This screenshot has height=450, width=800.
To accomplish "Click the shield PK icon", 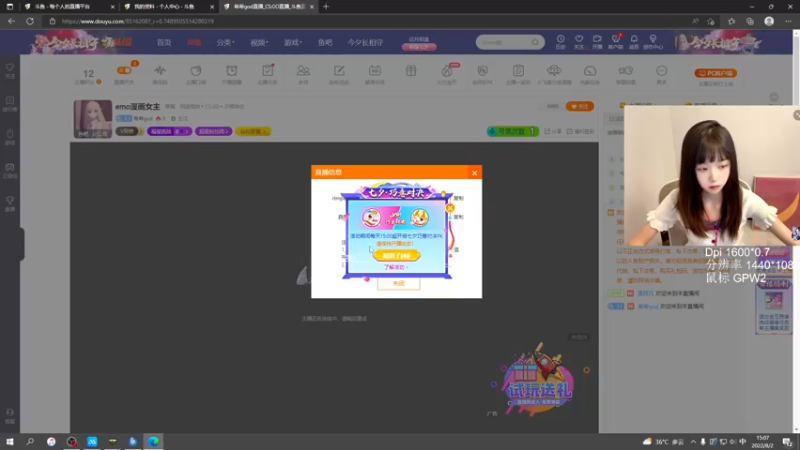I will tap(483, 70).
